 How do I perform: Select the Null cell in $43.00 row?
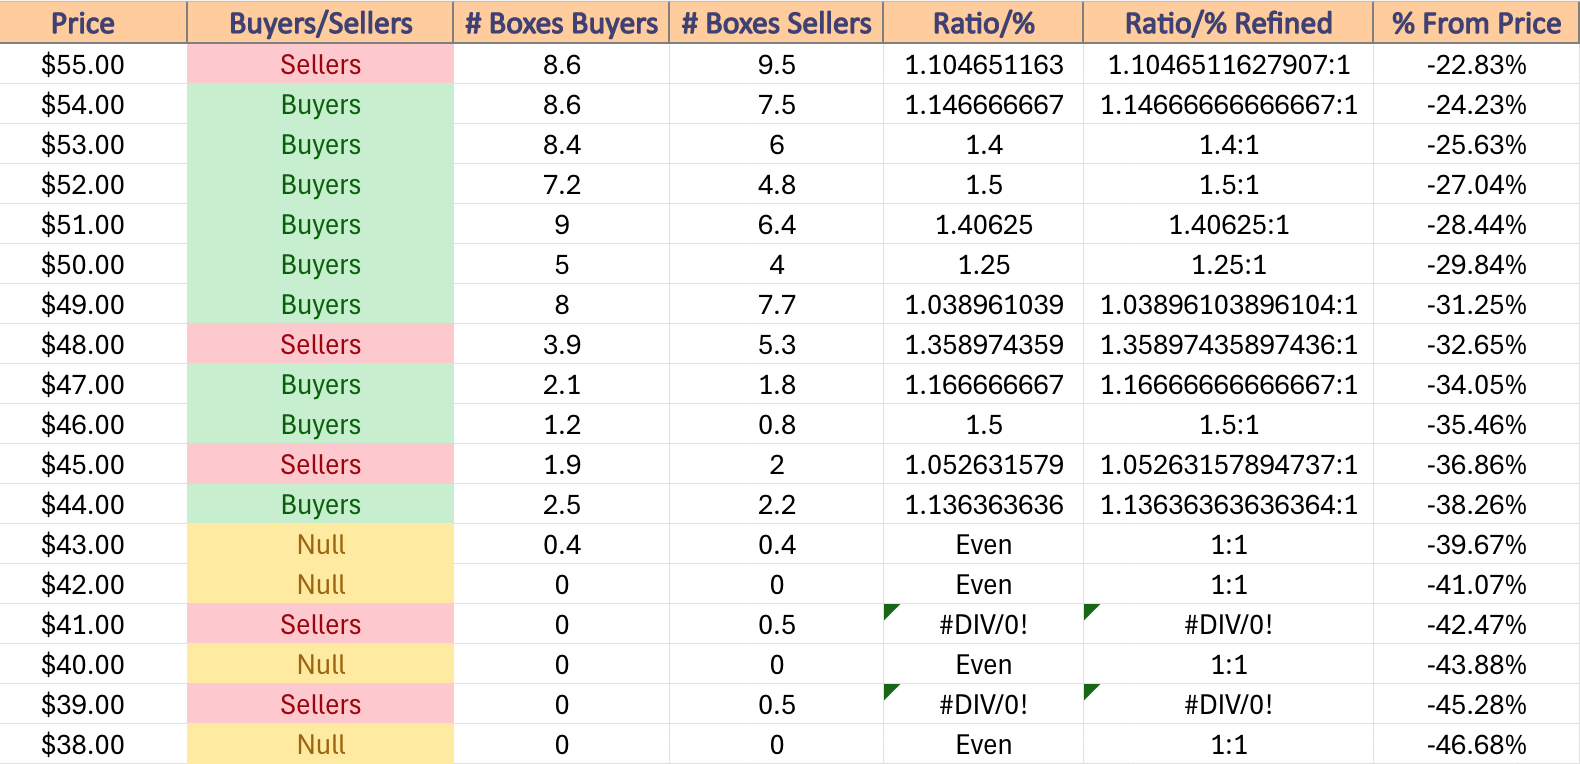coord(320,544)
